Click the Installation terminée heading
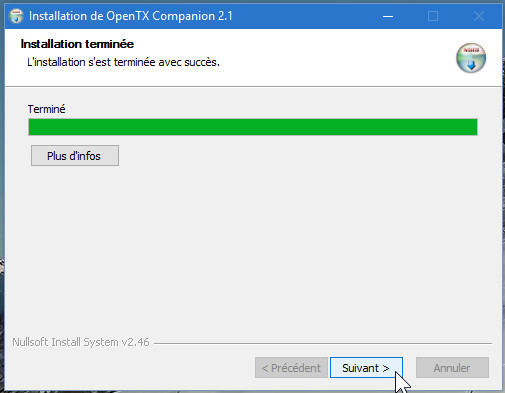The width and height of the screenshot is (505, 393). click(x=77, y=44)
